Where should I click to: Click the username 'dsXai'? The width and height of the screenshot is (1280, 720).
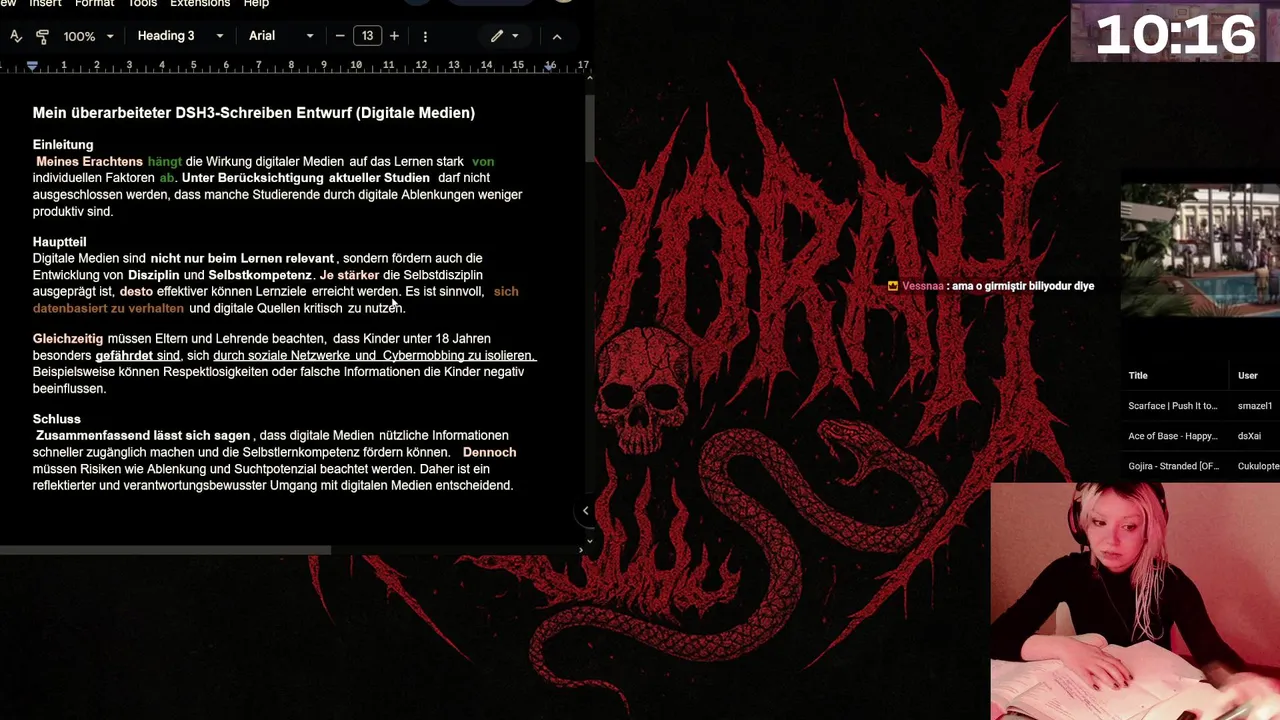(1249, 436)
